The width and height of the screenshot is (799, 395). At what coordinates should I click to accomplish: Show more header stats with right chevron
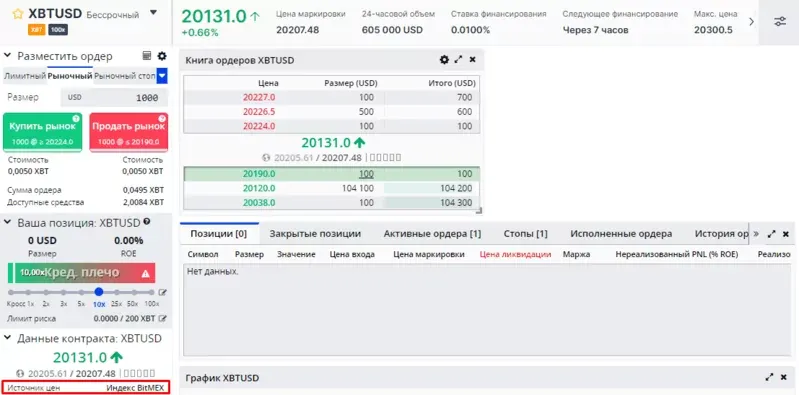click(751, 21)
